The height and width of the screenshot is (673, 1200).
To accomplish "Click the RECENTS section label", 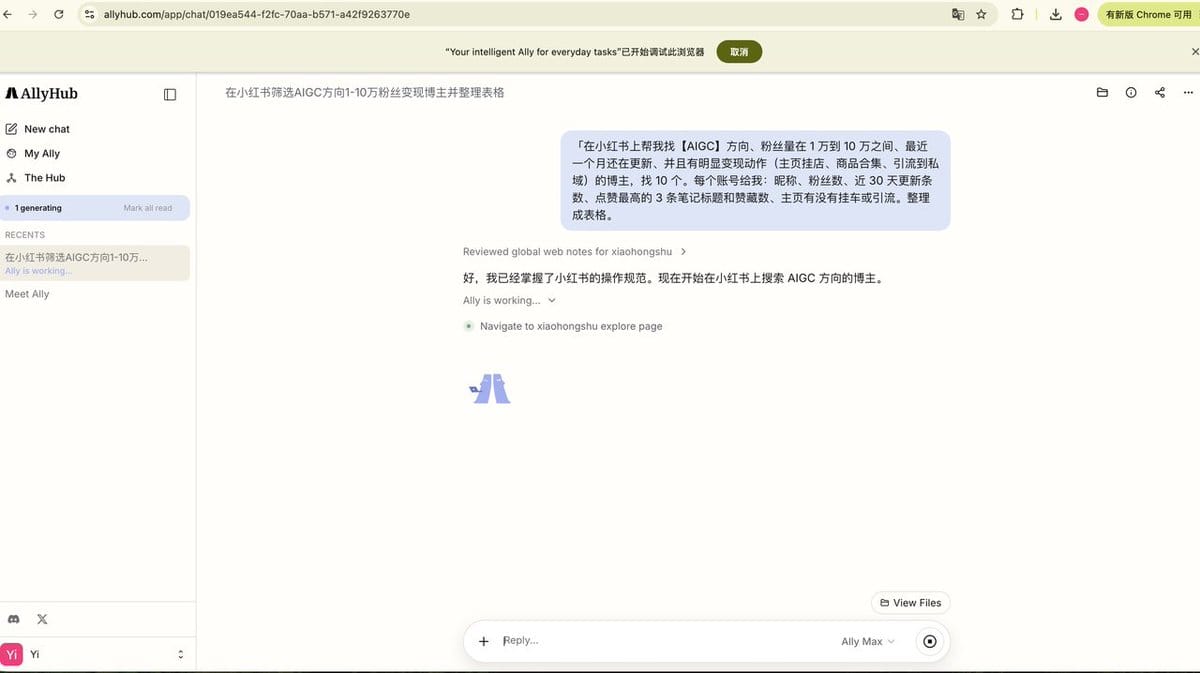I will coord(25,235).
